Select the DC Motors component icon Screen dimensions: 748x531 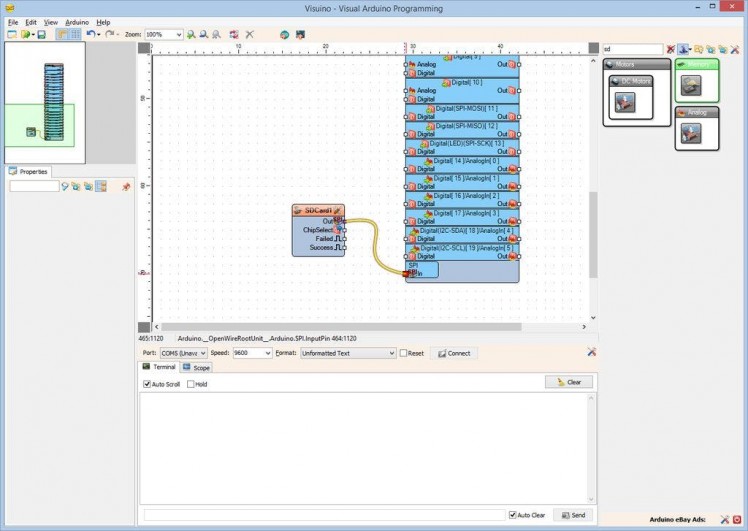point(625,102)
